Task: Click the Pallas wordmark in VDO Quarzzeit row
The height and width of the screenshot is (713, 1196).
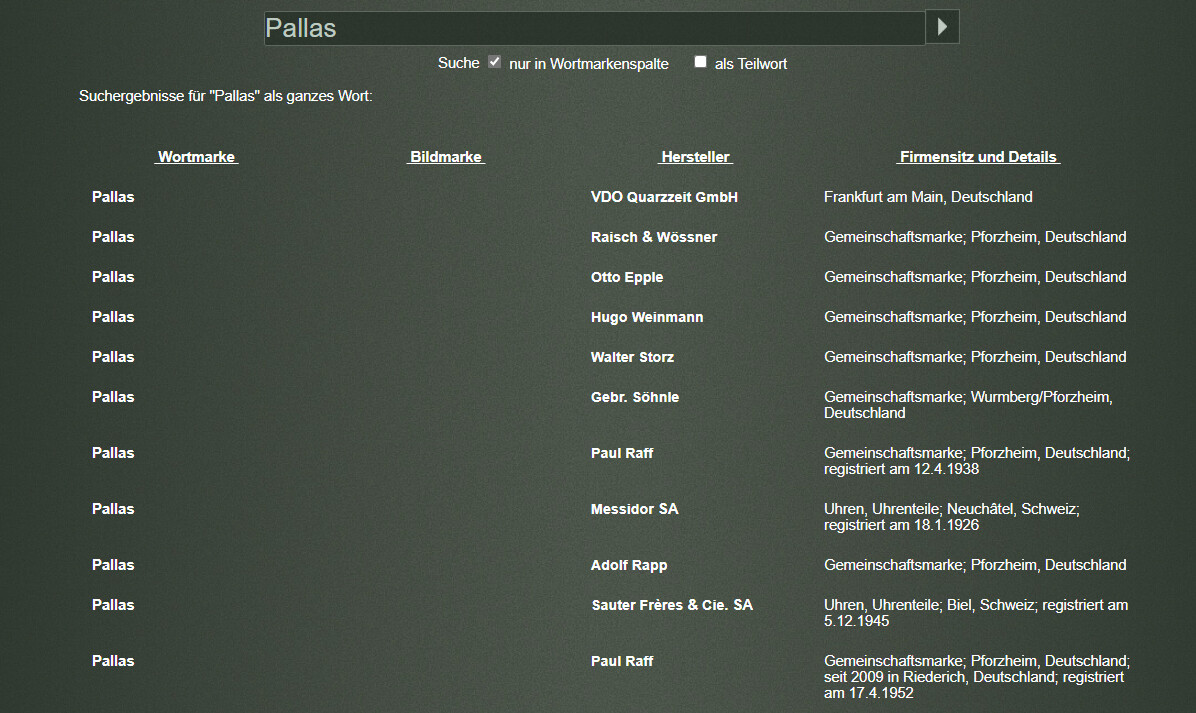Action: [x=113, y=197]
